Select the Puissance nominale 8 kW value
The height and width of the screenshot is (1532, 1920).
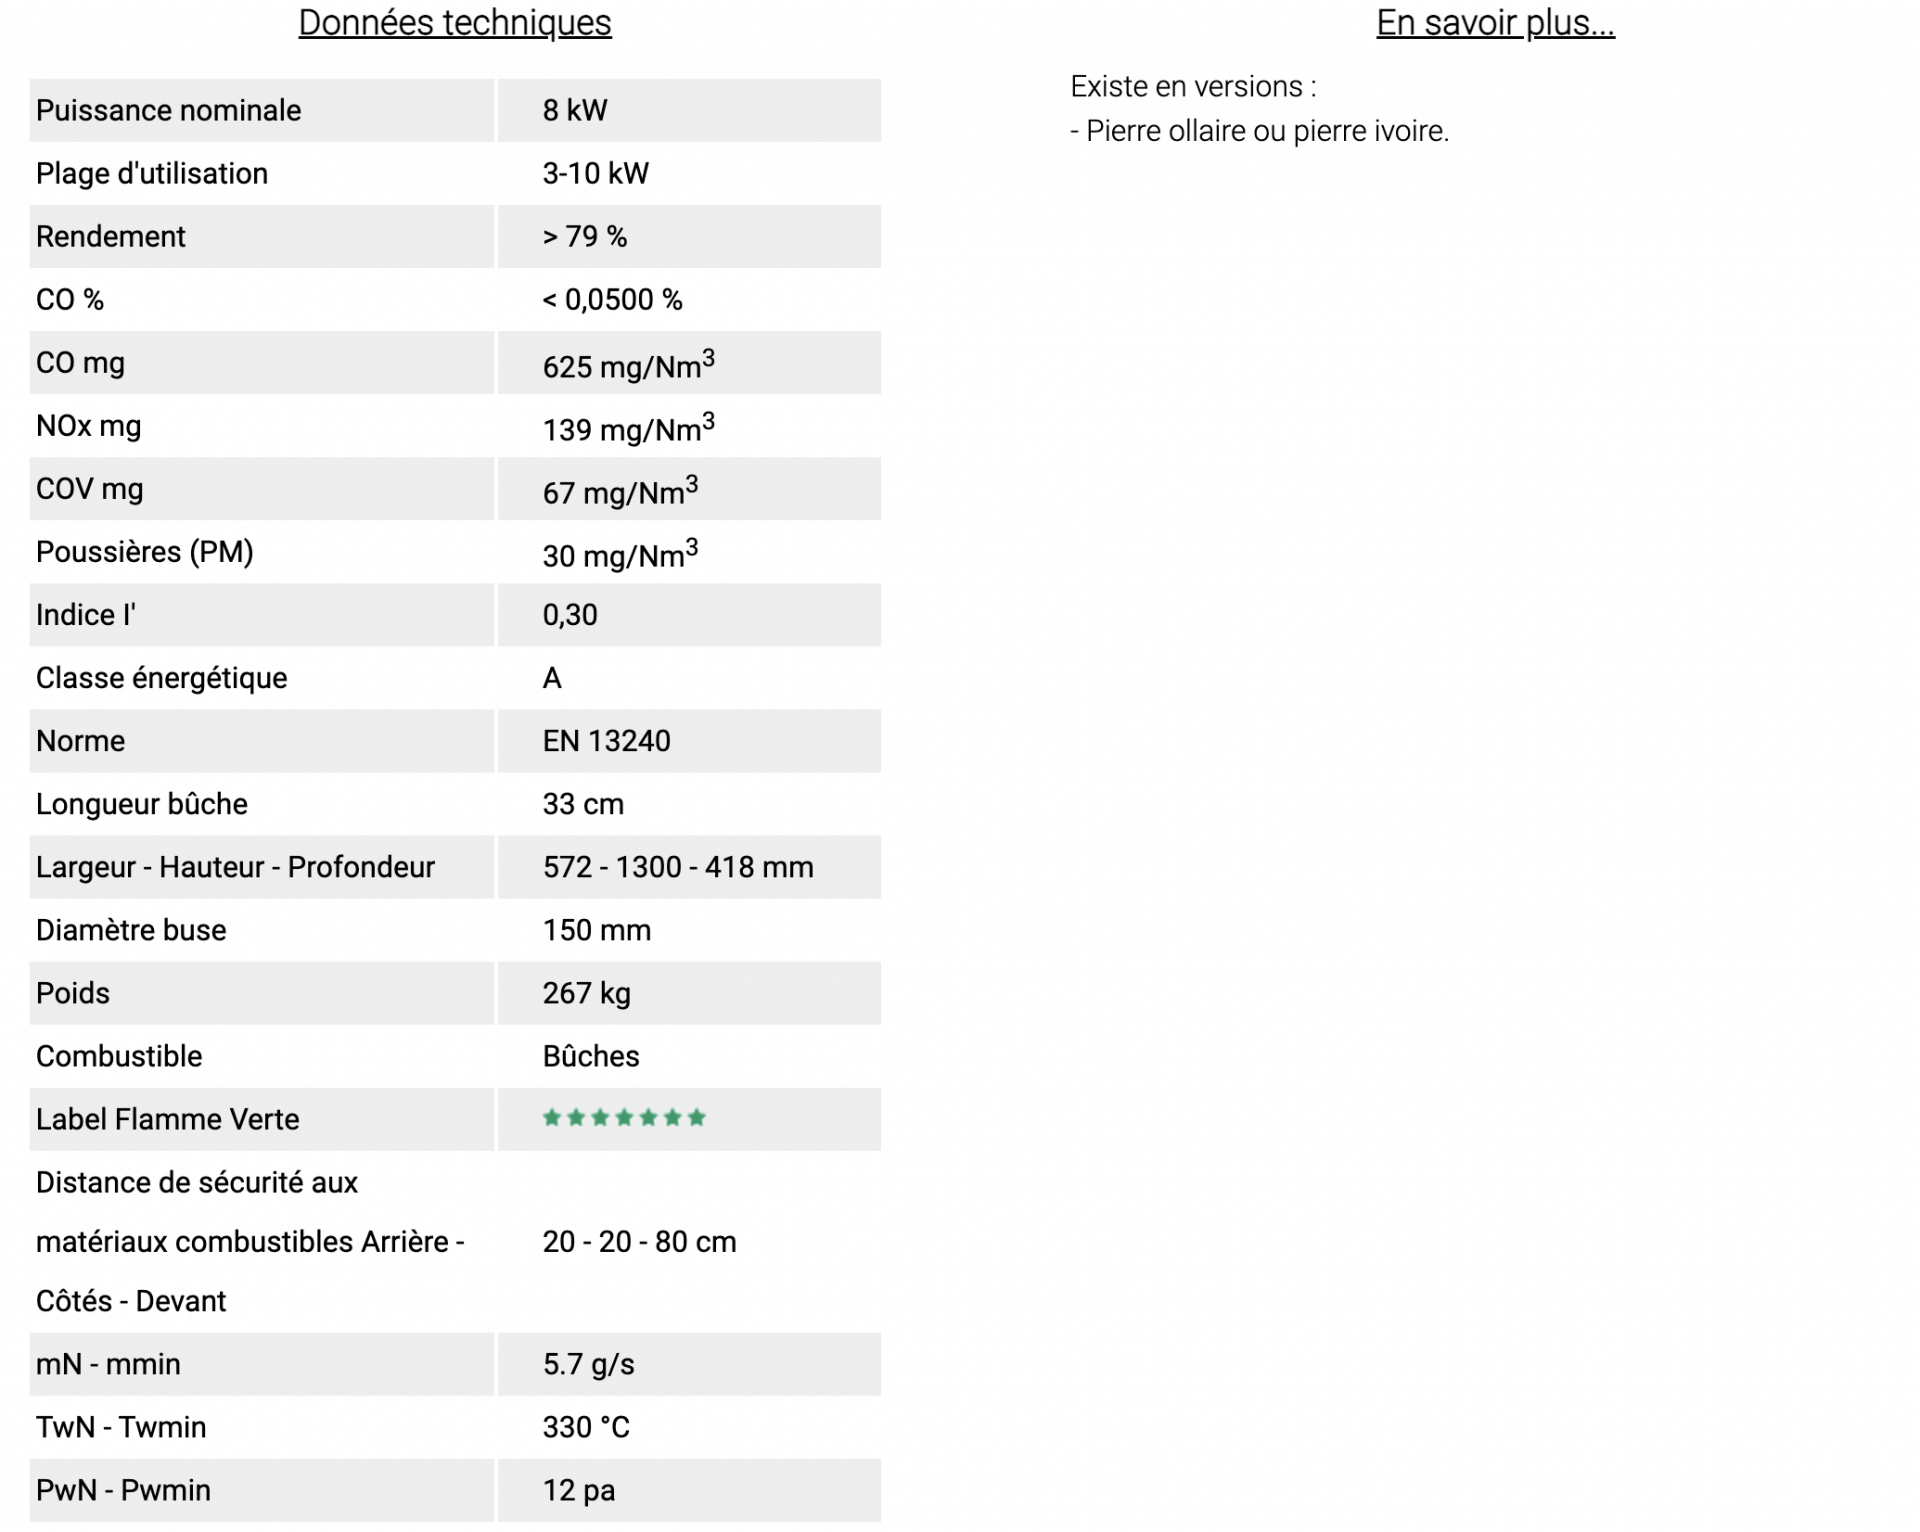[575, 110]
